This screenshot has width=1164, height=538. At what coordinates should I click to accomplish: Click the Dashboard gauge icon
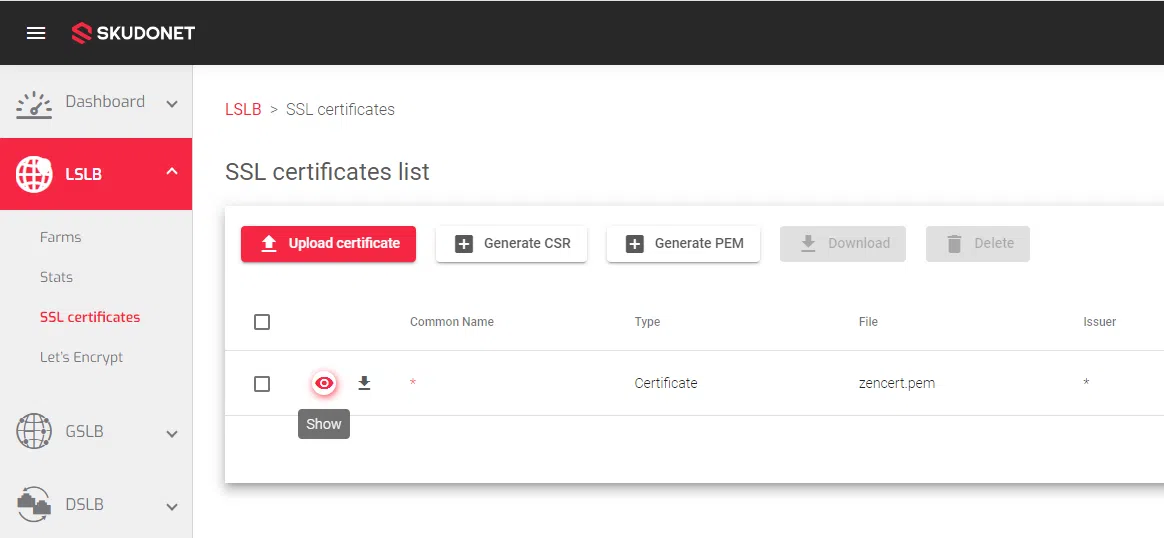pyautogui.click(x=34, y=104)
